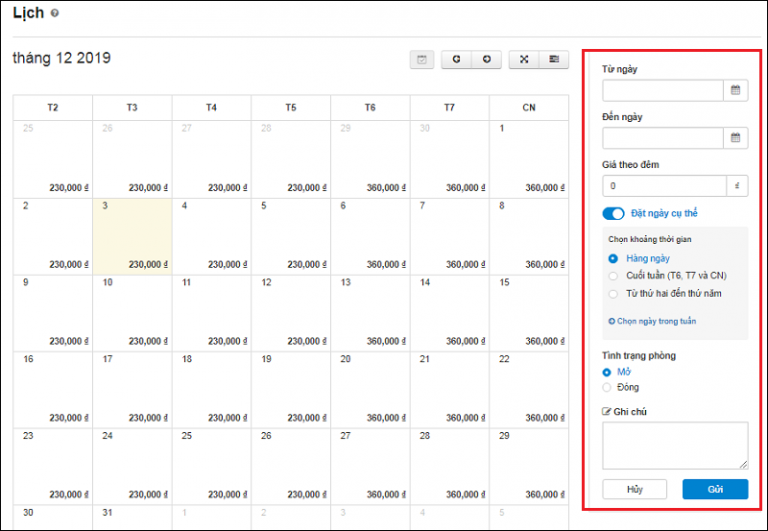Go to next month with right arrow
Viewport: 768px width, 531px height.
click(x=486, y=60)
